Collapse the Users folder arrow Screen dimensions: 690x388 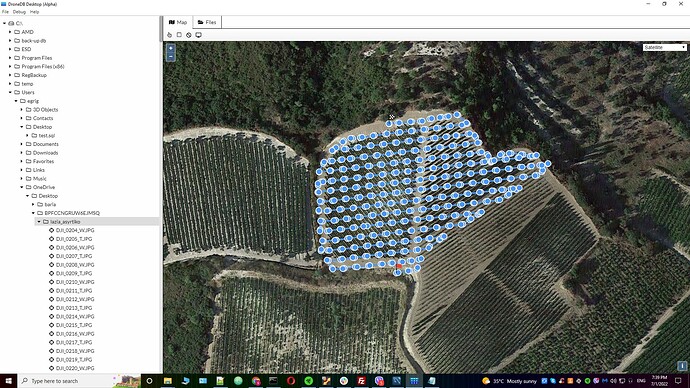click(x=10, y=92)
